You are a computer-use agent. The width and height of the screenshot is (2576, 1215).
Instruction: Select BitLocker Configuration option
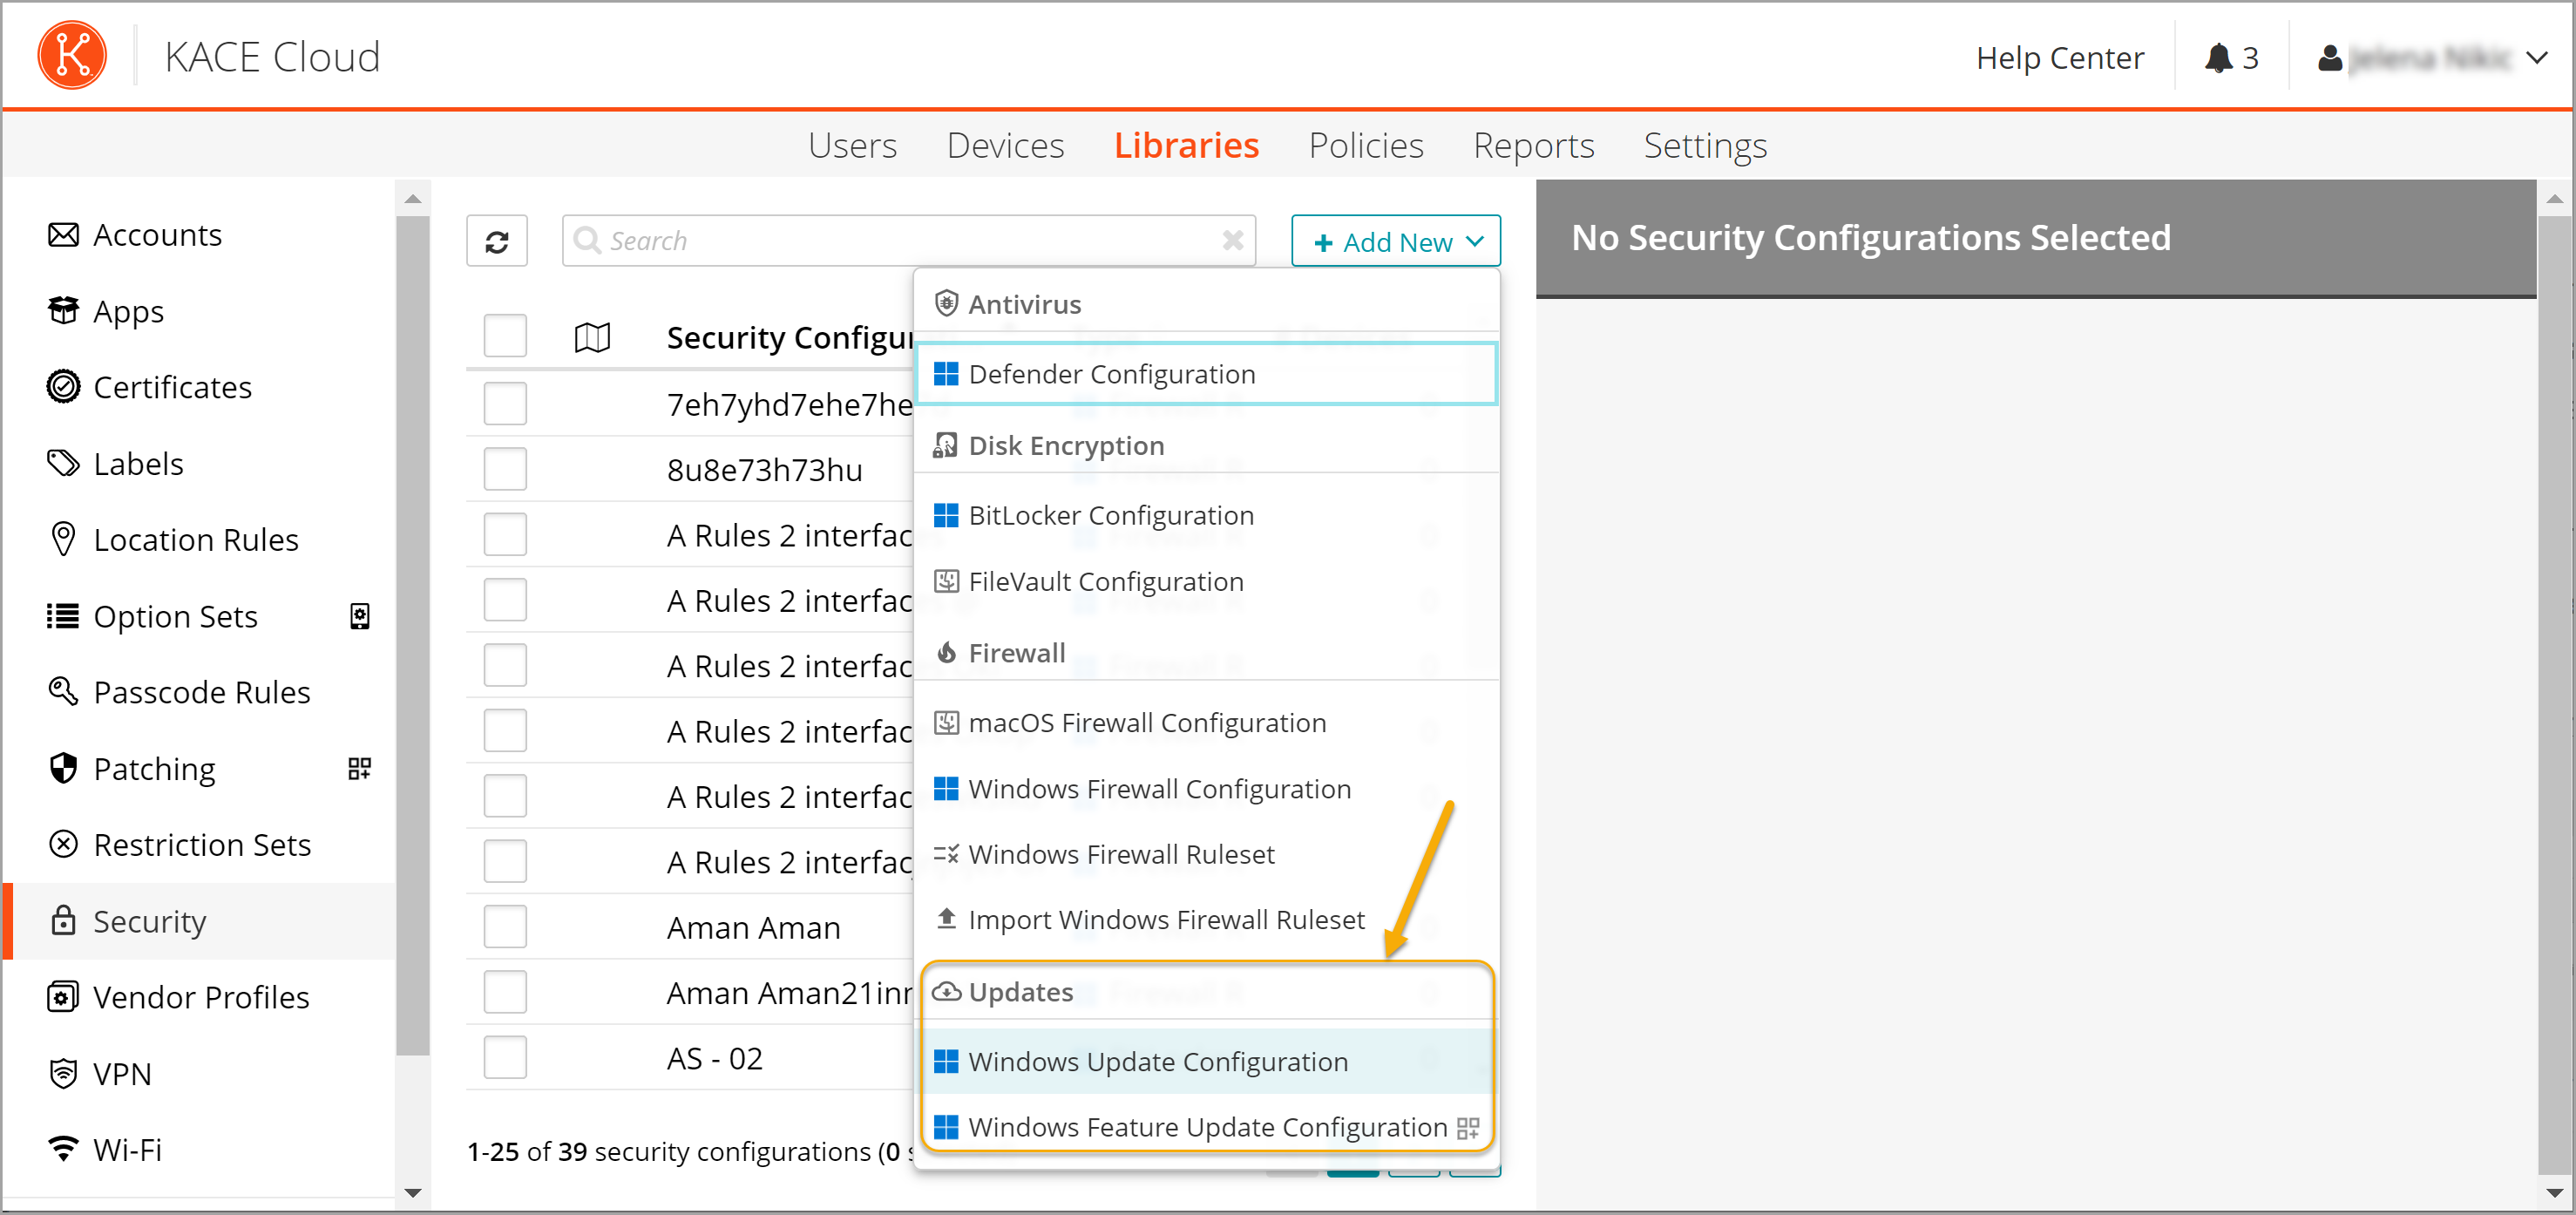(x=1110, y=515)
